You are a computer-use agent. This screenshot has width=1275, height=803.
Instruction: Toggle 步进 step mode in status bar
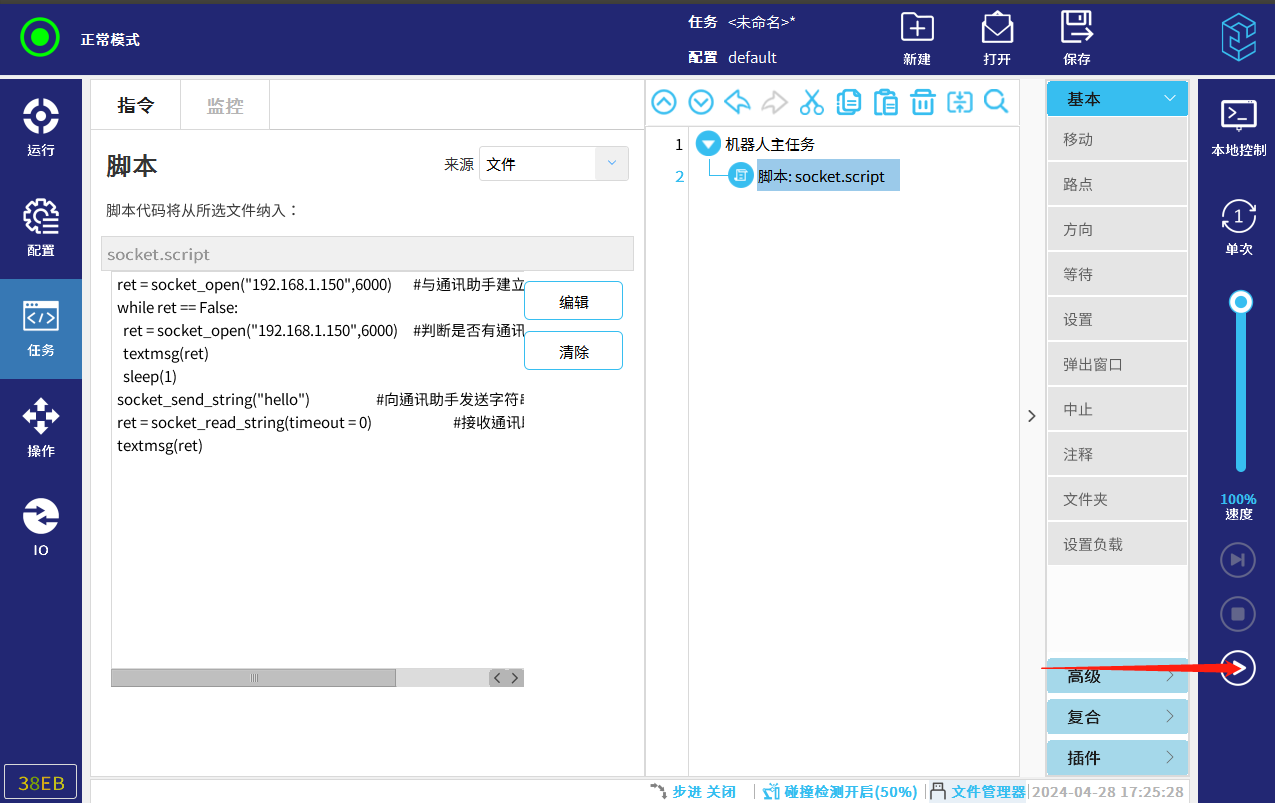[x=694, y=791]
